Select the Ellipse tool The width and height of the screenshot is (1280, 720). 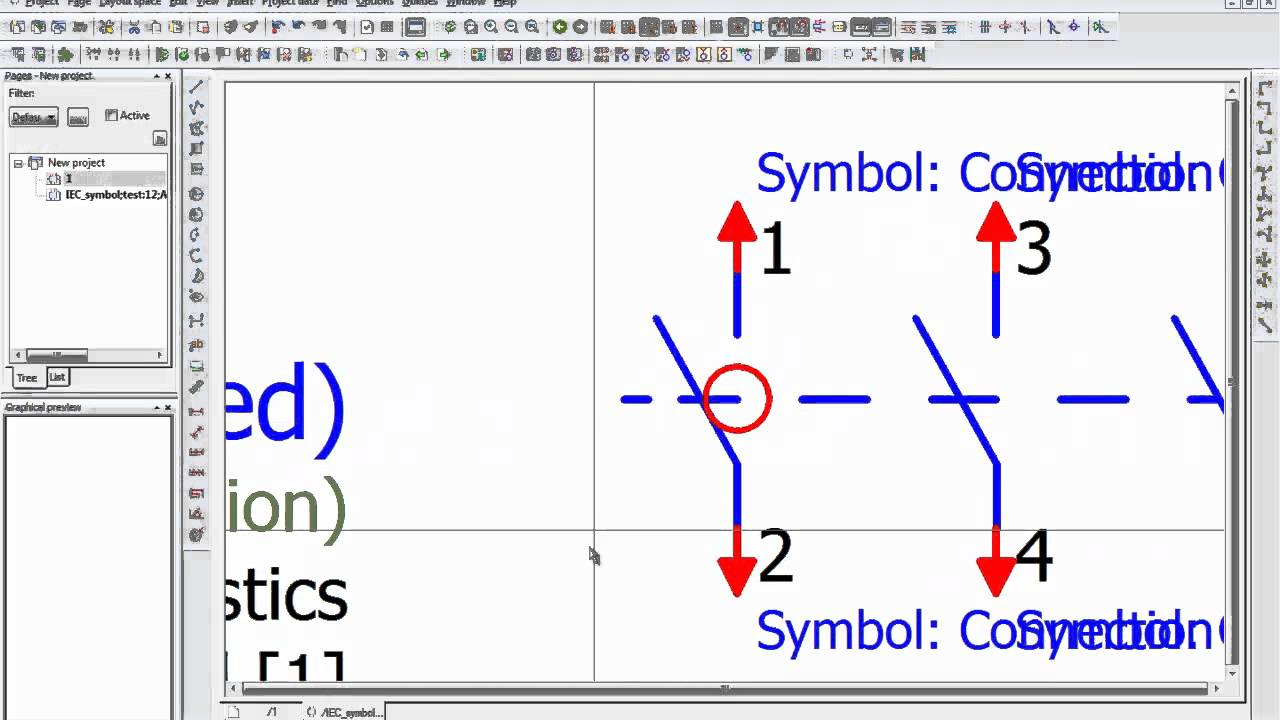coord(197,297)
